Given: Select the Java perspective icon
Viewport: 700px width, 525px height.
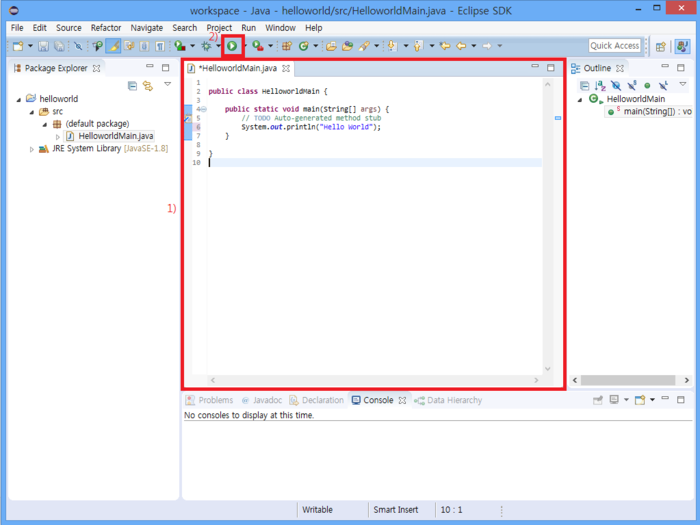Looking at the screenshot, I should 682,46.
